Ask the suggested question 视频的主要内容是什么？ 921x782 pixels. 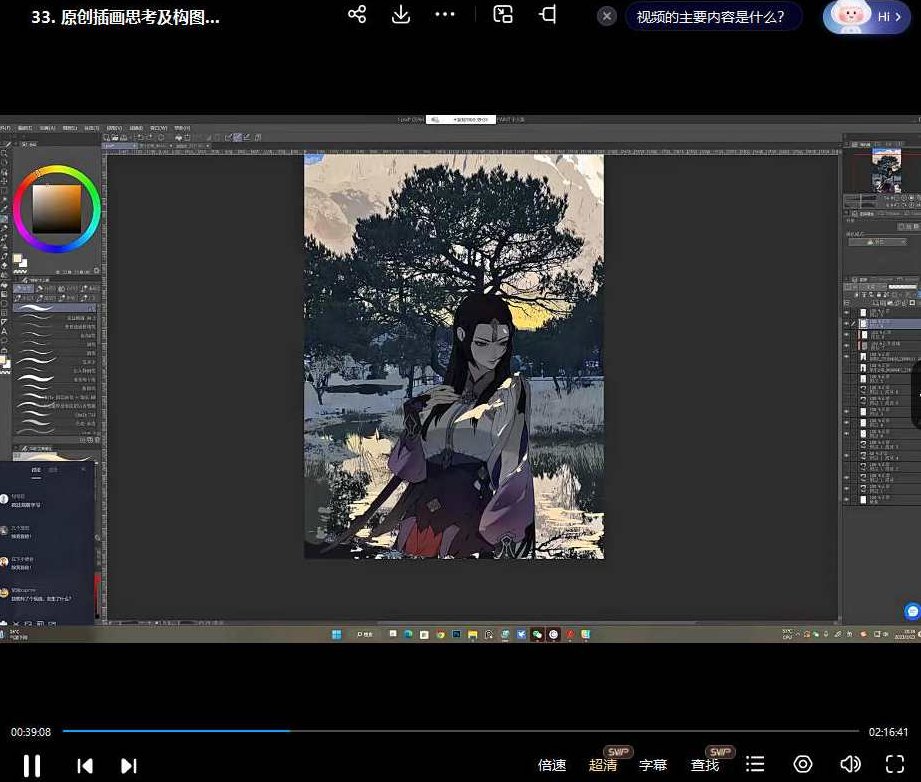point(711,17)
